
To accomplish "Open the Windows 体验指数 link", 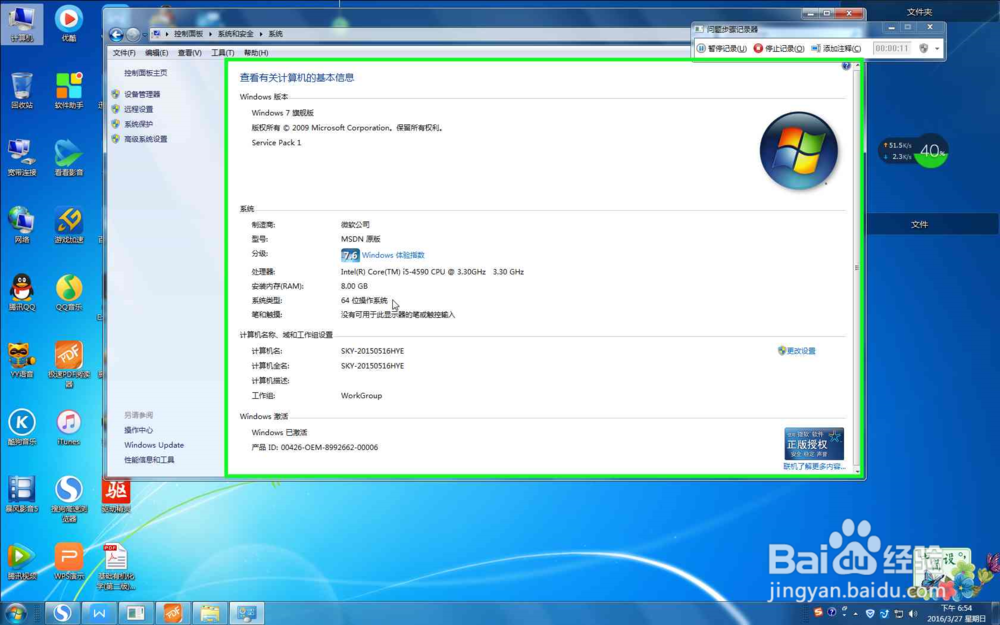I will point(393,255).
